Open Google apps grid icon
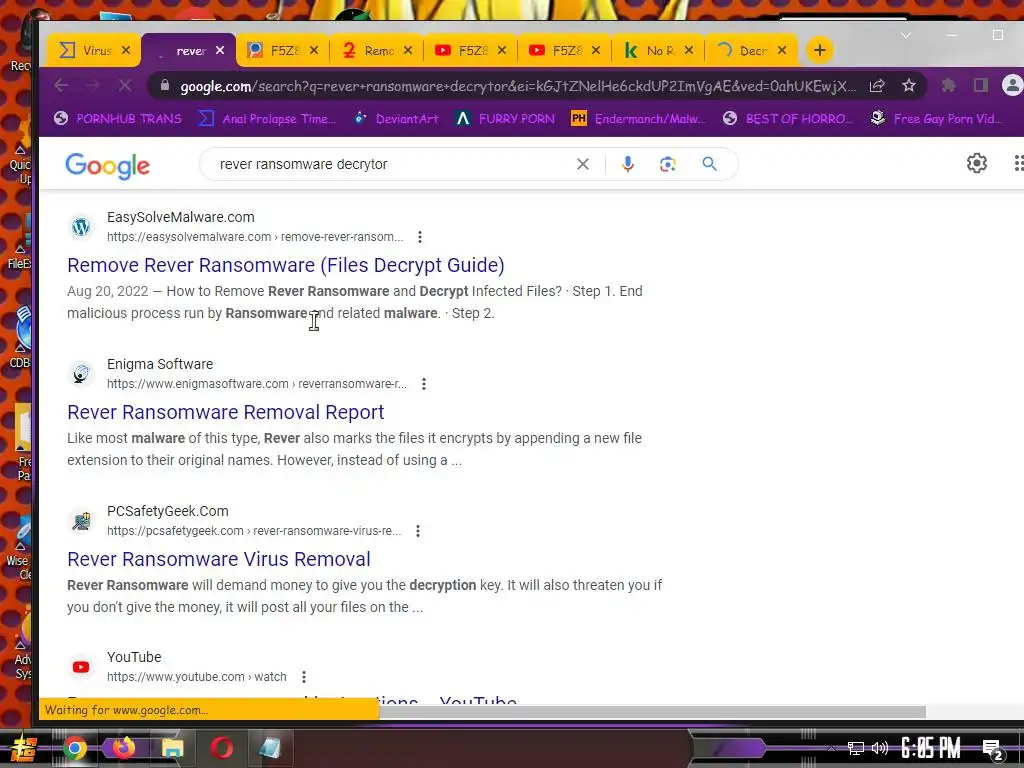Screen dimensions: 1024x768 tap(1018, 163)
